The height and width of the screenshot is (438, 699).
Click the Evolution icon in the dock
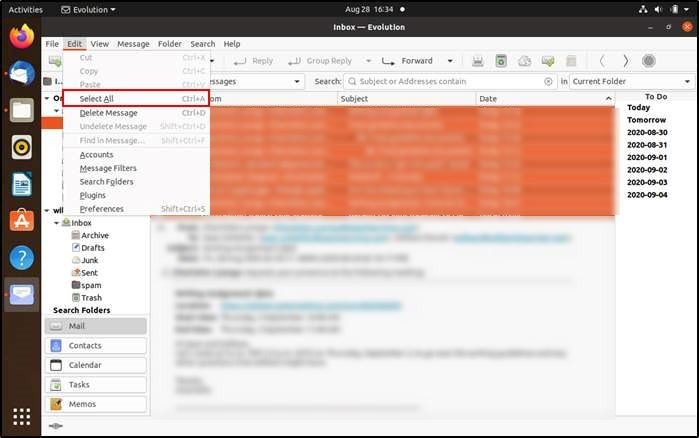[22, 294]
